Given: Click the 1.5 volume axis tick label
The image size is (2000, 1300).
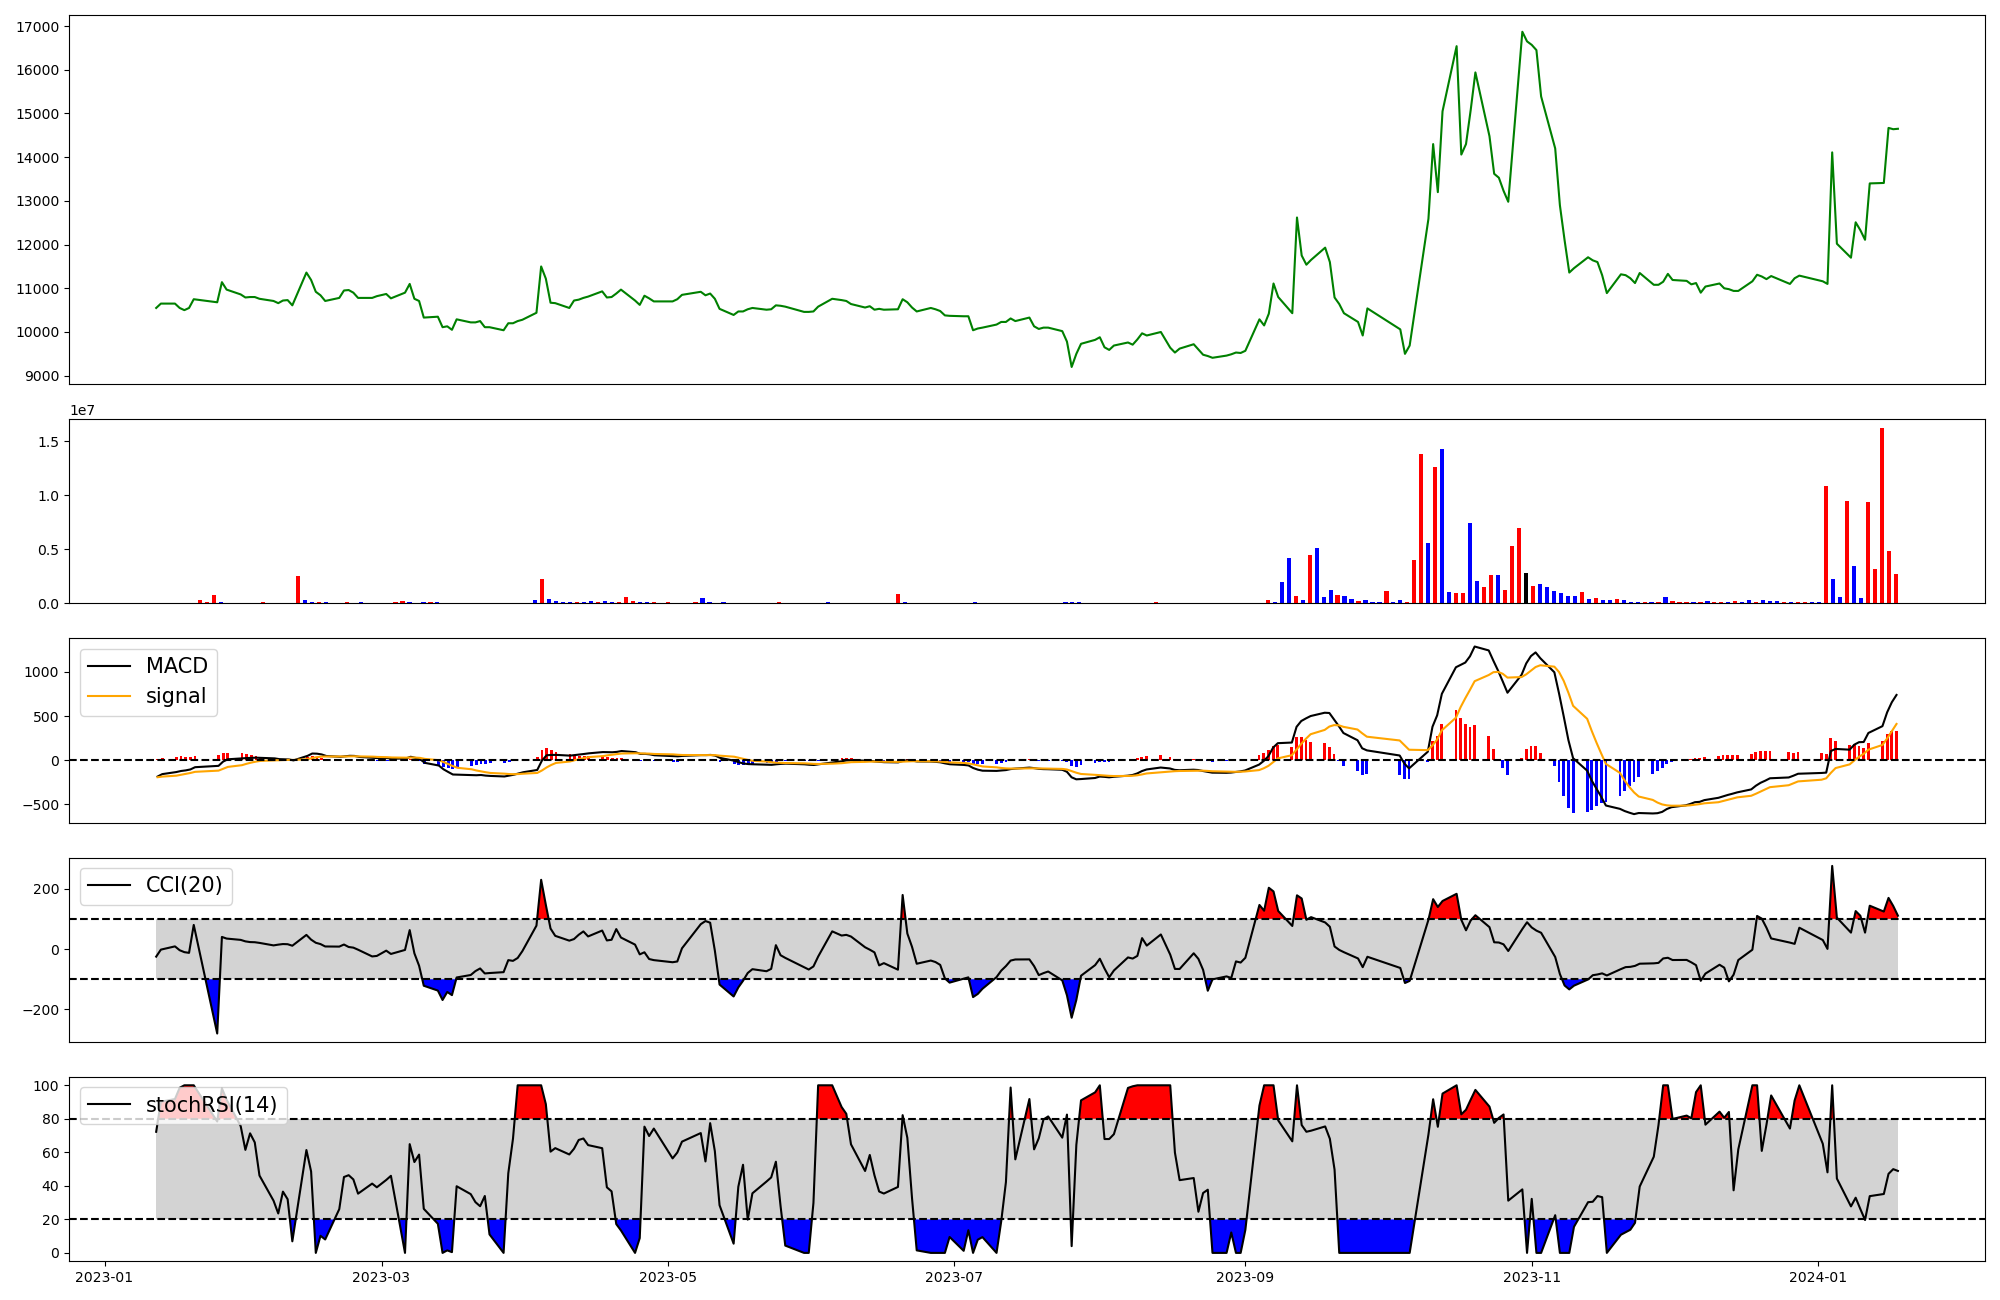Looking at the screenshot, I should pyautogui.click(x=49, y=442).
